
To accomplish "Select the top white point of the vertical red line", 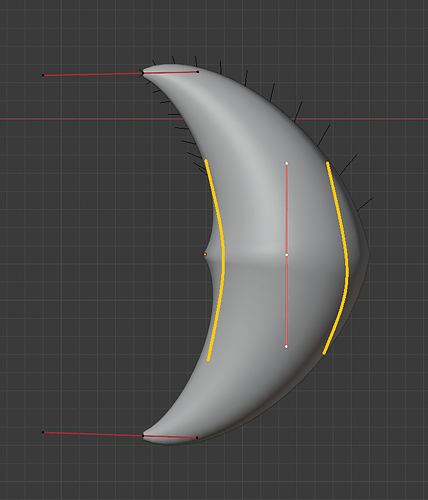I will (287, 163).
